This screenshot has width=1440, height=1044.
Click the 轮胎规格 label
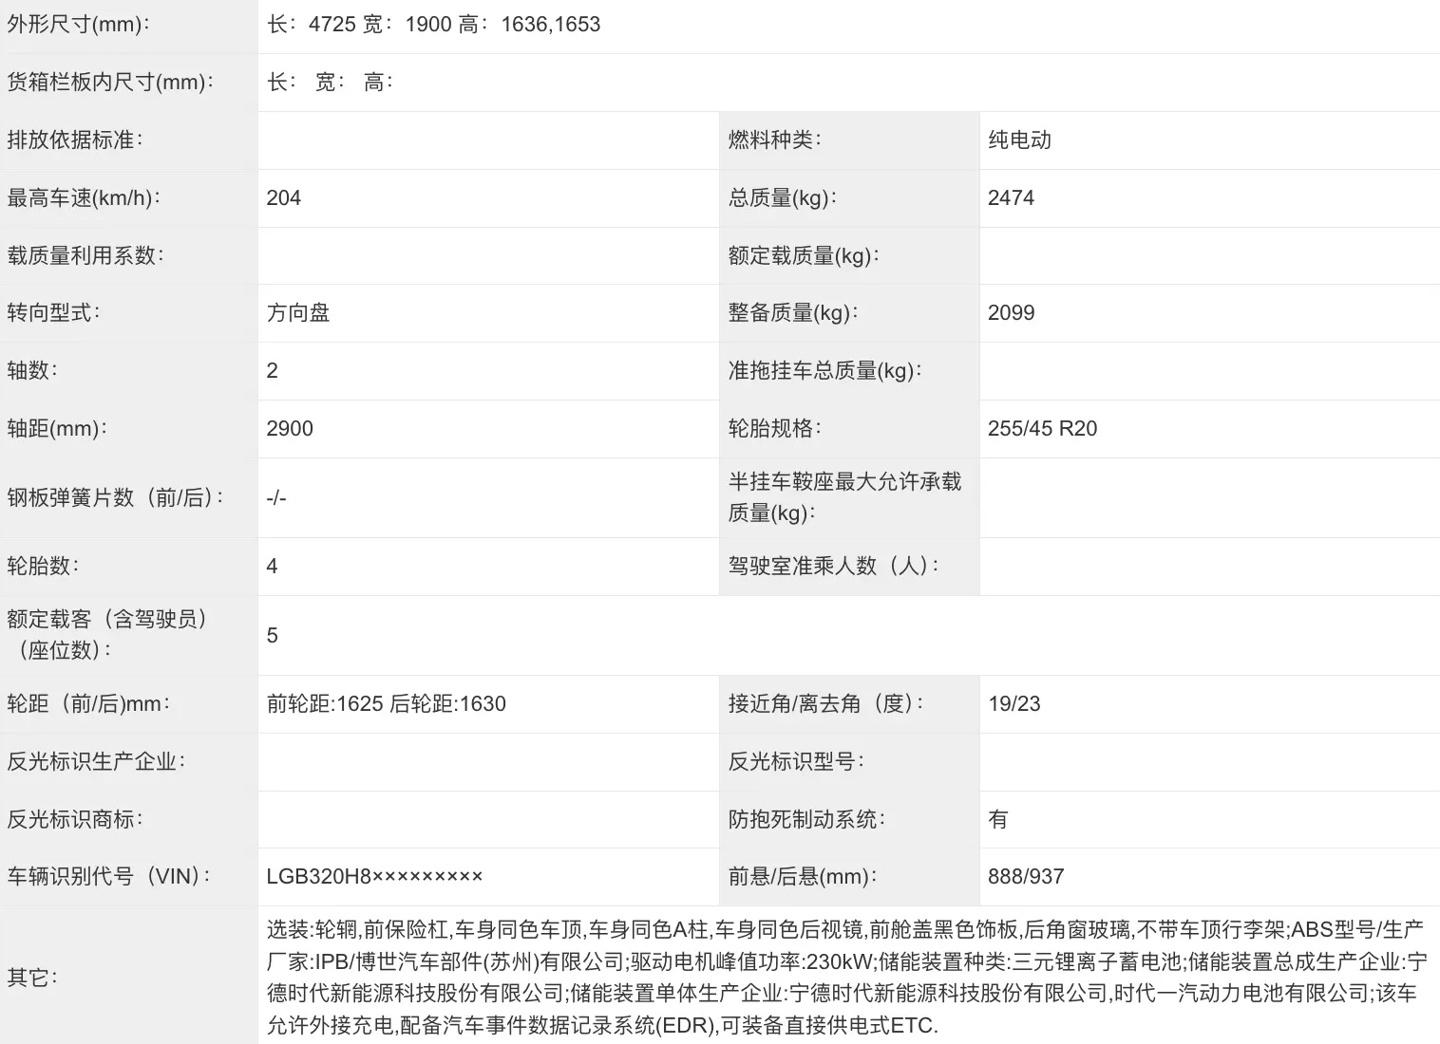coord(775,429)
